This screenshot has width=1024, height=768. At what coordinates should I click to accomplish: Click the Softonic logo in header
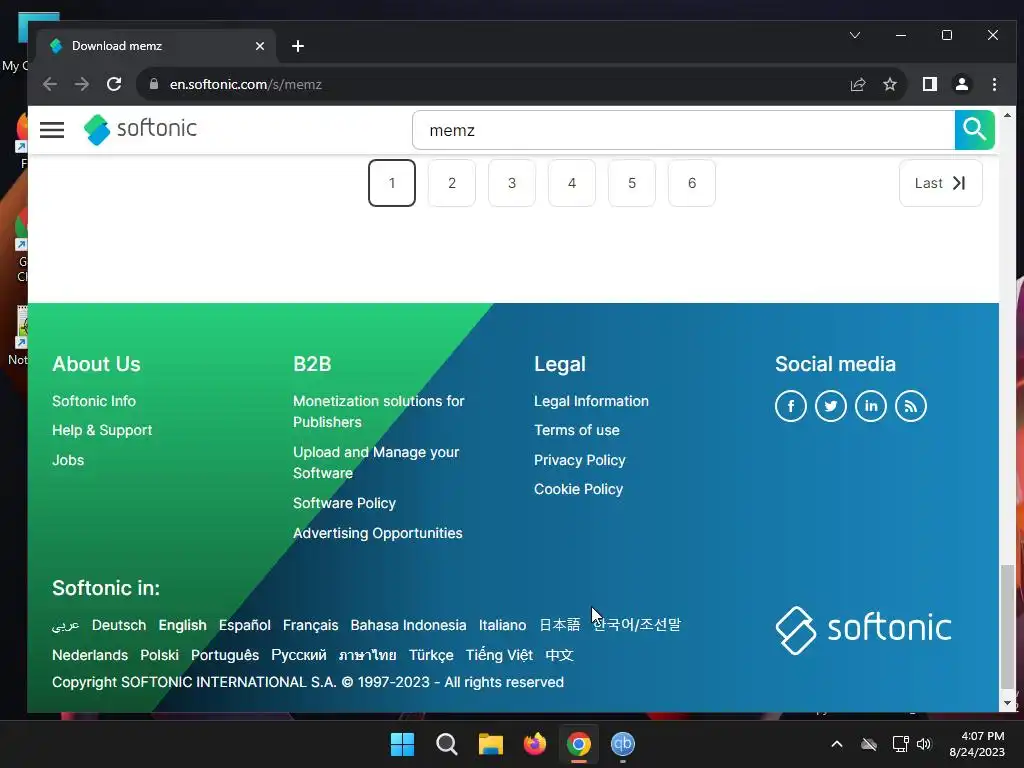pos(140,129)
